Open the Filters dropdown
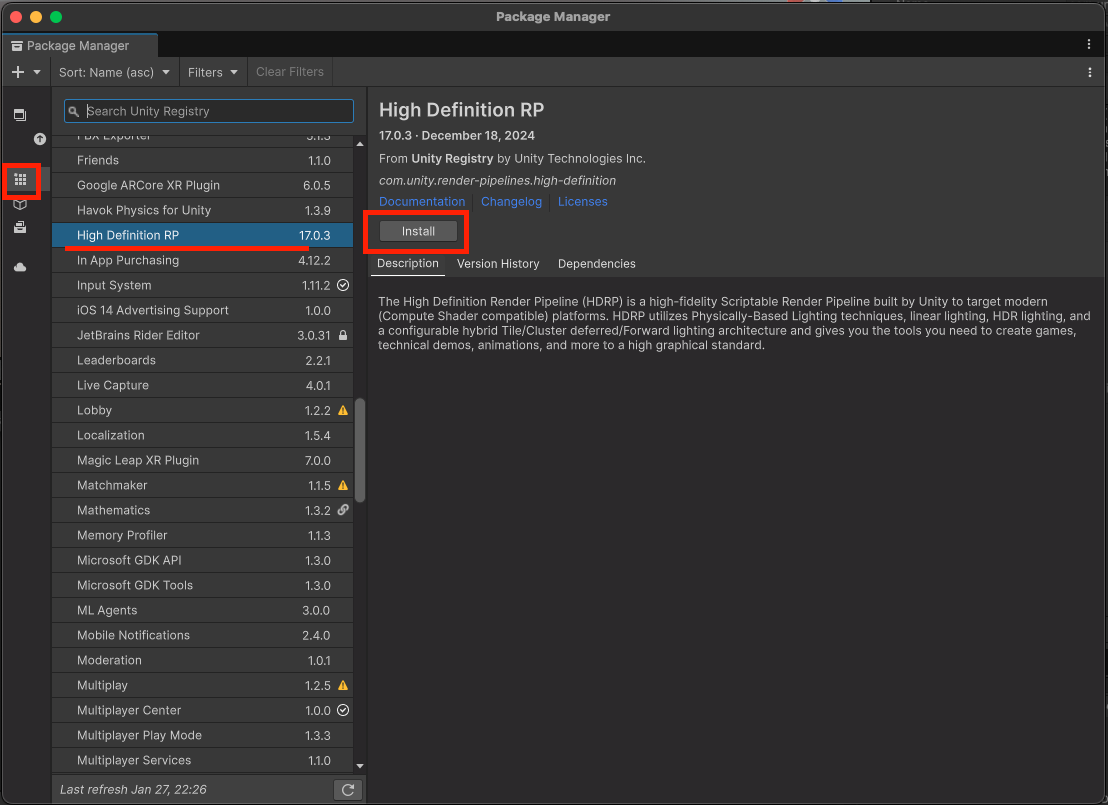 pyautogui.click(x=212, y=71)
